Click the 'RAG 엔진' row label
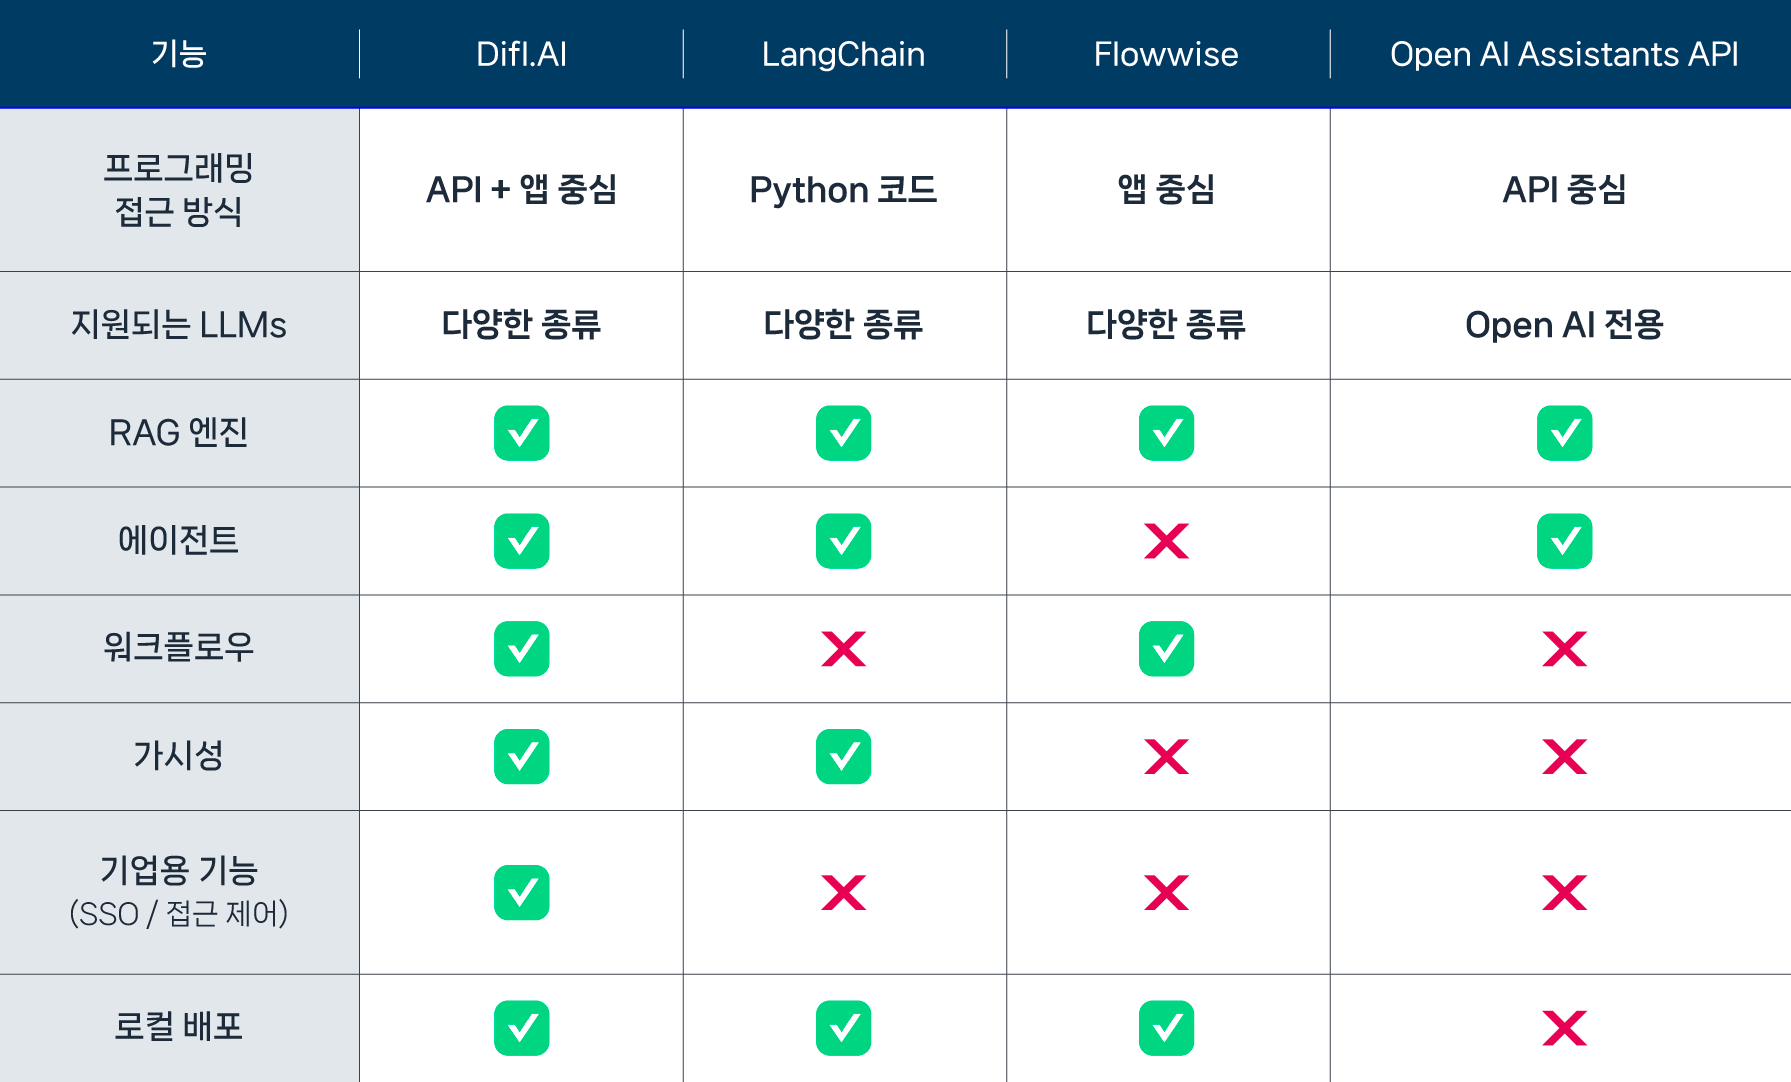Image resolution: width=1791 pixels, height=1082 pixels. point(179,433)
